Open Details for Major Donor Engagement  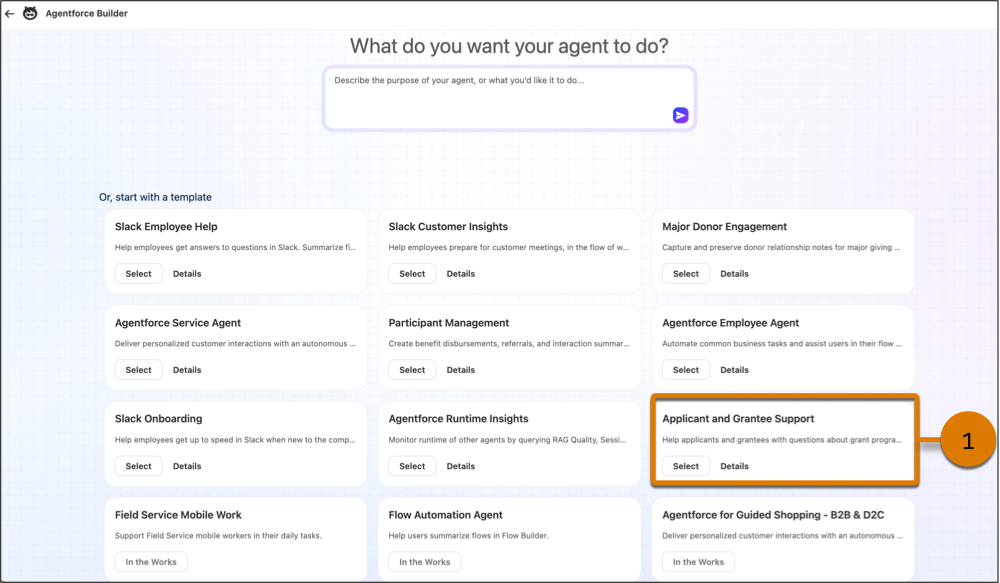734,274
